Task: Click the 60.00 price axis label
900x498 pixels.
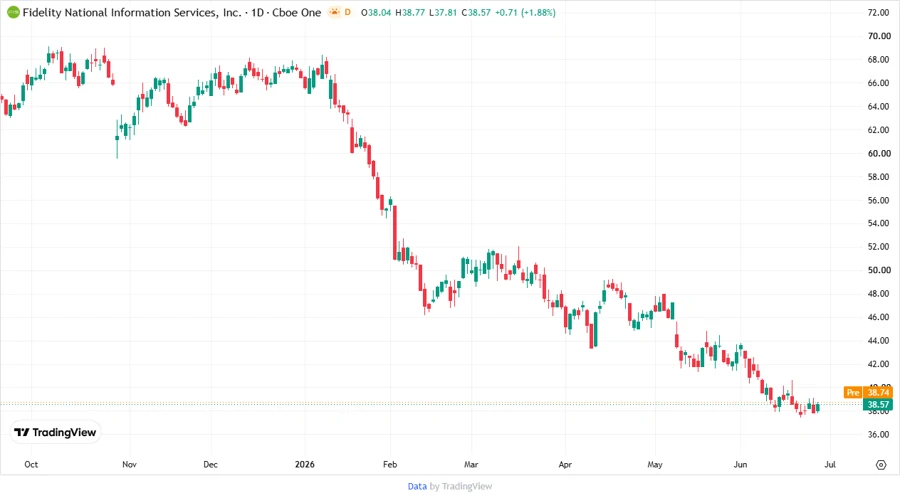Action: pyautogui.click(x=879, y=154)
